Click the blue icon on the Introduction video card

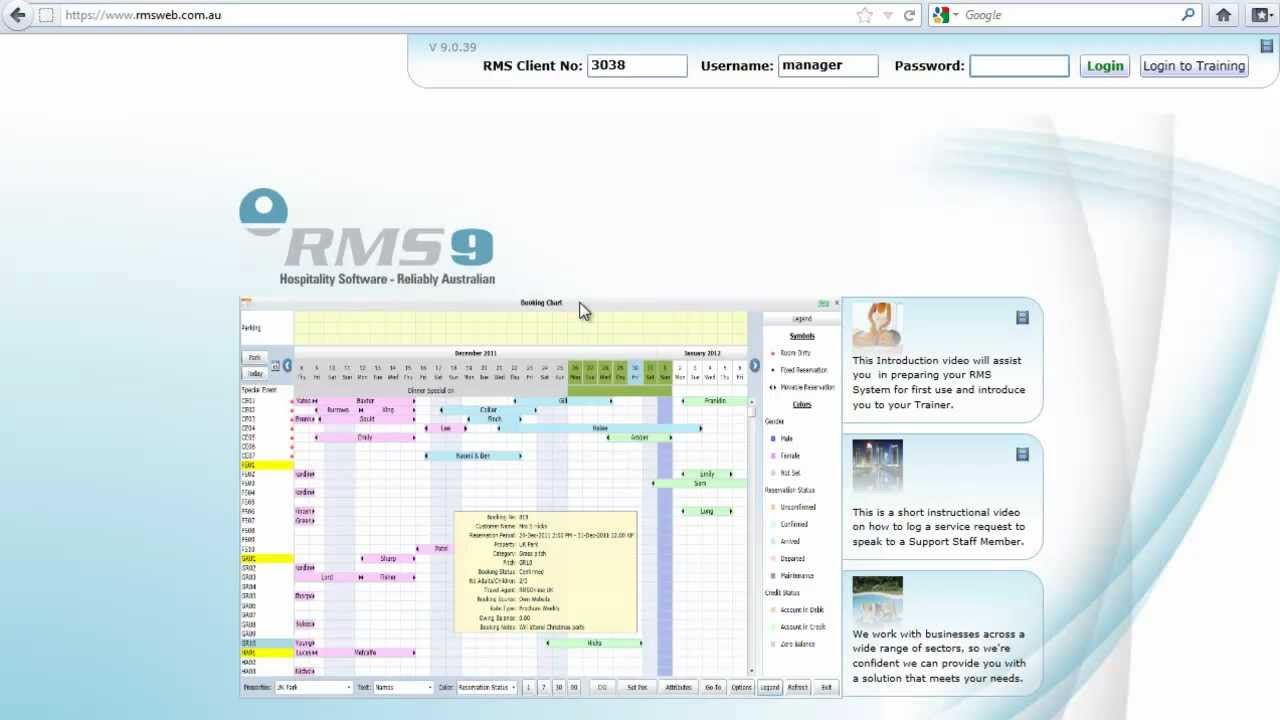click(x=1022, y=317)
